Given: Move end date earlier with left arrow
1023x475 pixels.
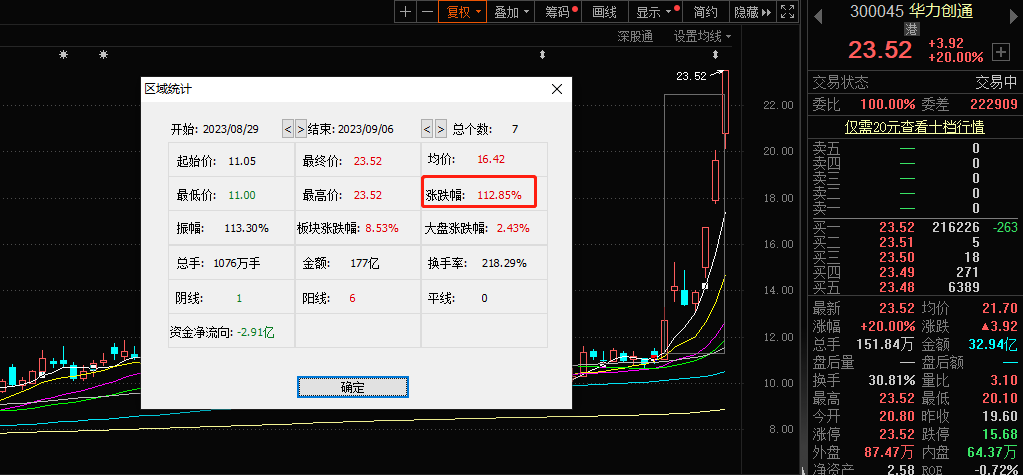Looking at the screenshot, I should click(x=427, y=129).
